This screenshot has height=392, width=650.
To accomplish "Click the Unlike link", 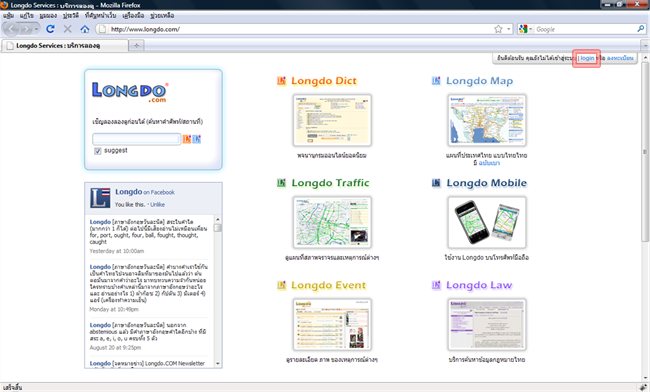I will click(158, 205).
